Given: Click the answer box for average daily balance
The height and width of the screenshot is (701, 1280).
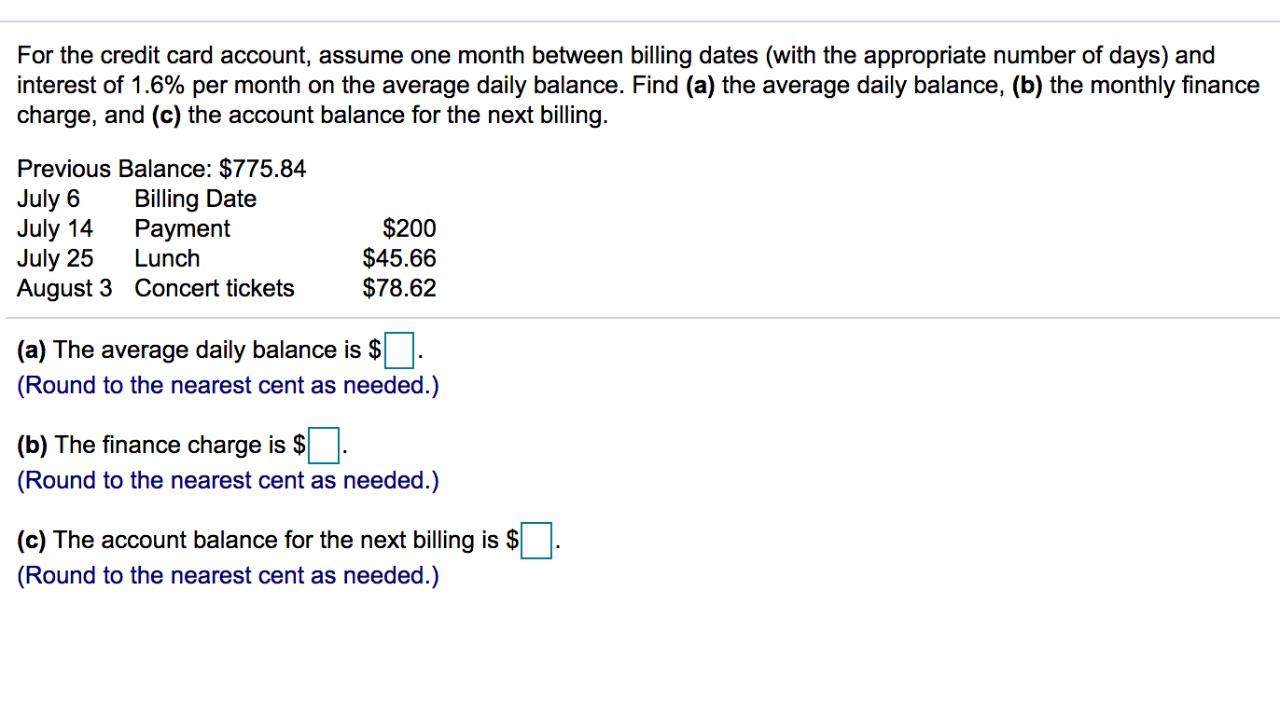Looking at the screenshot, I should click(399, 350).
